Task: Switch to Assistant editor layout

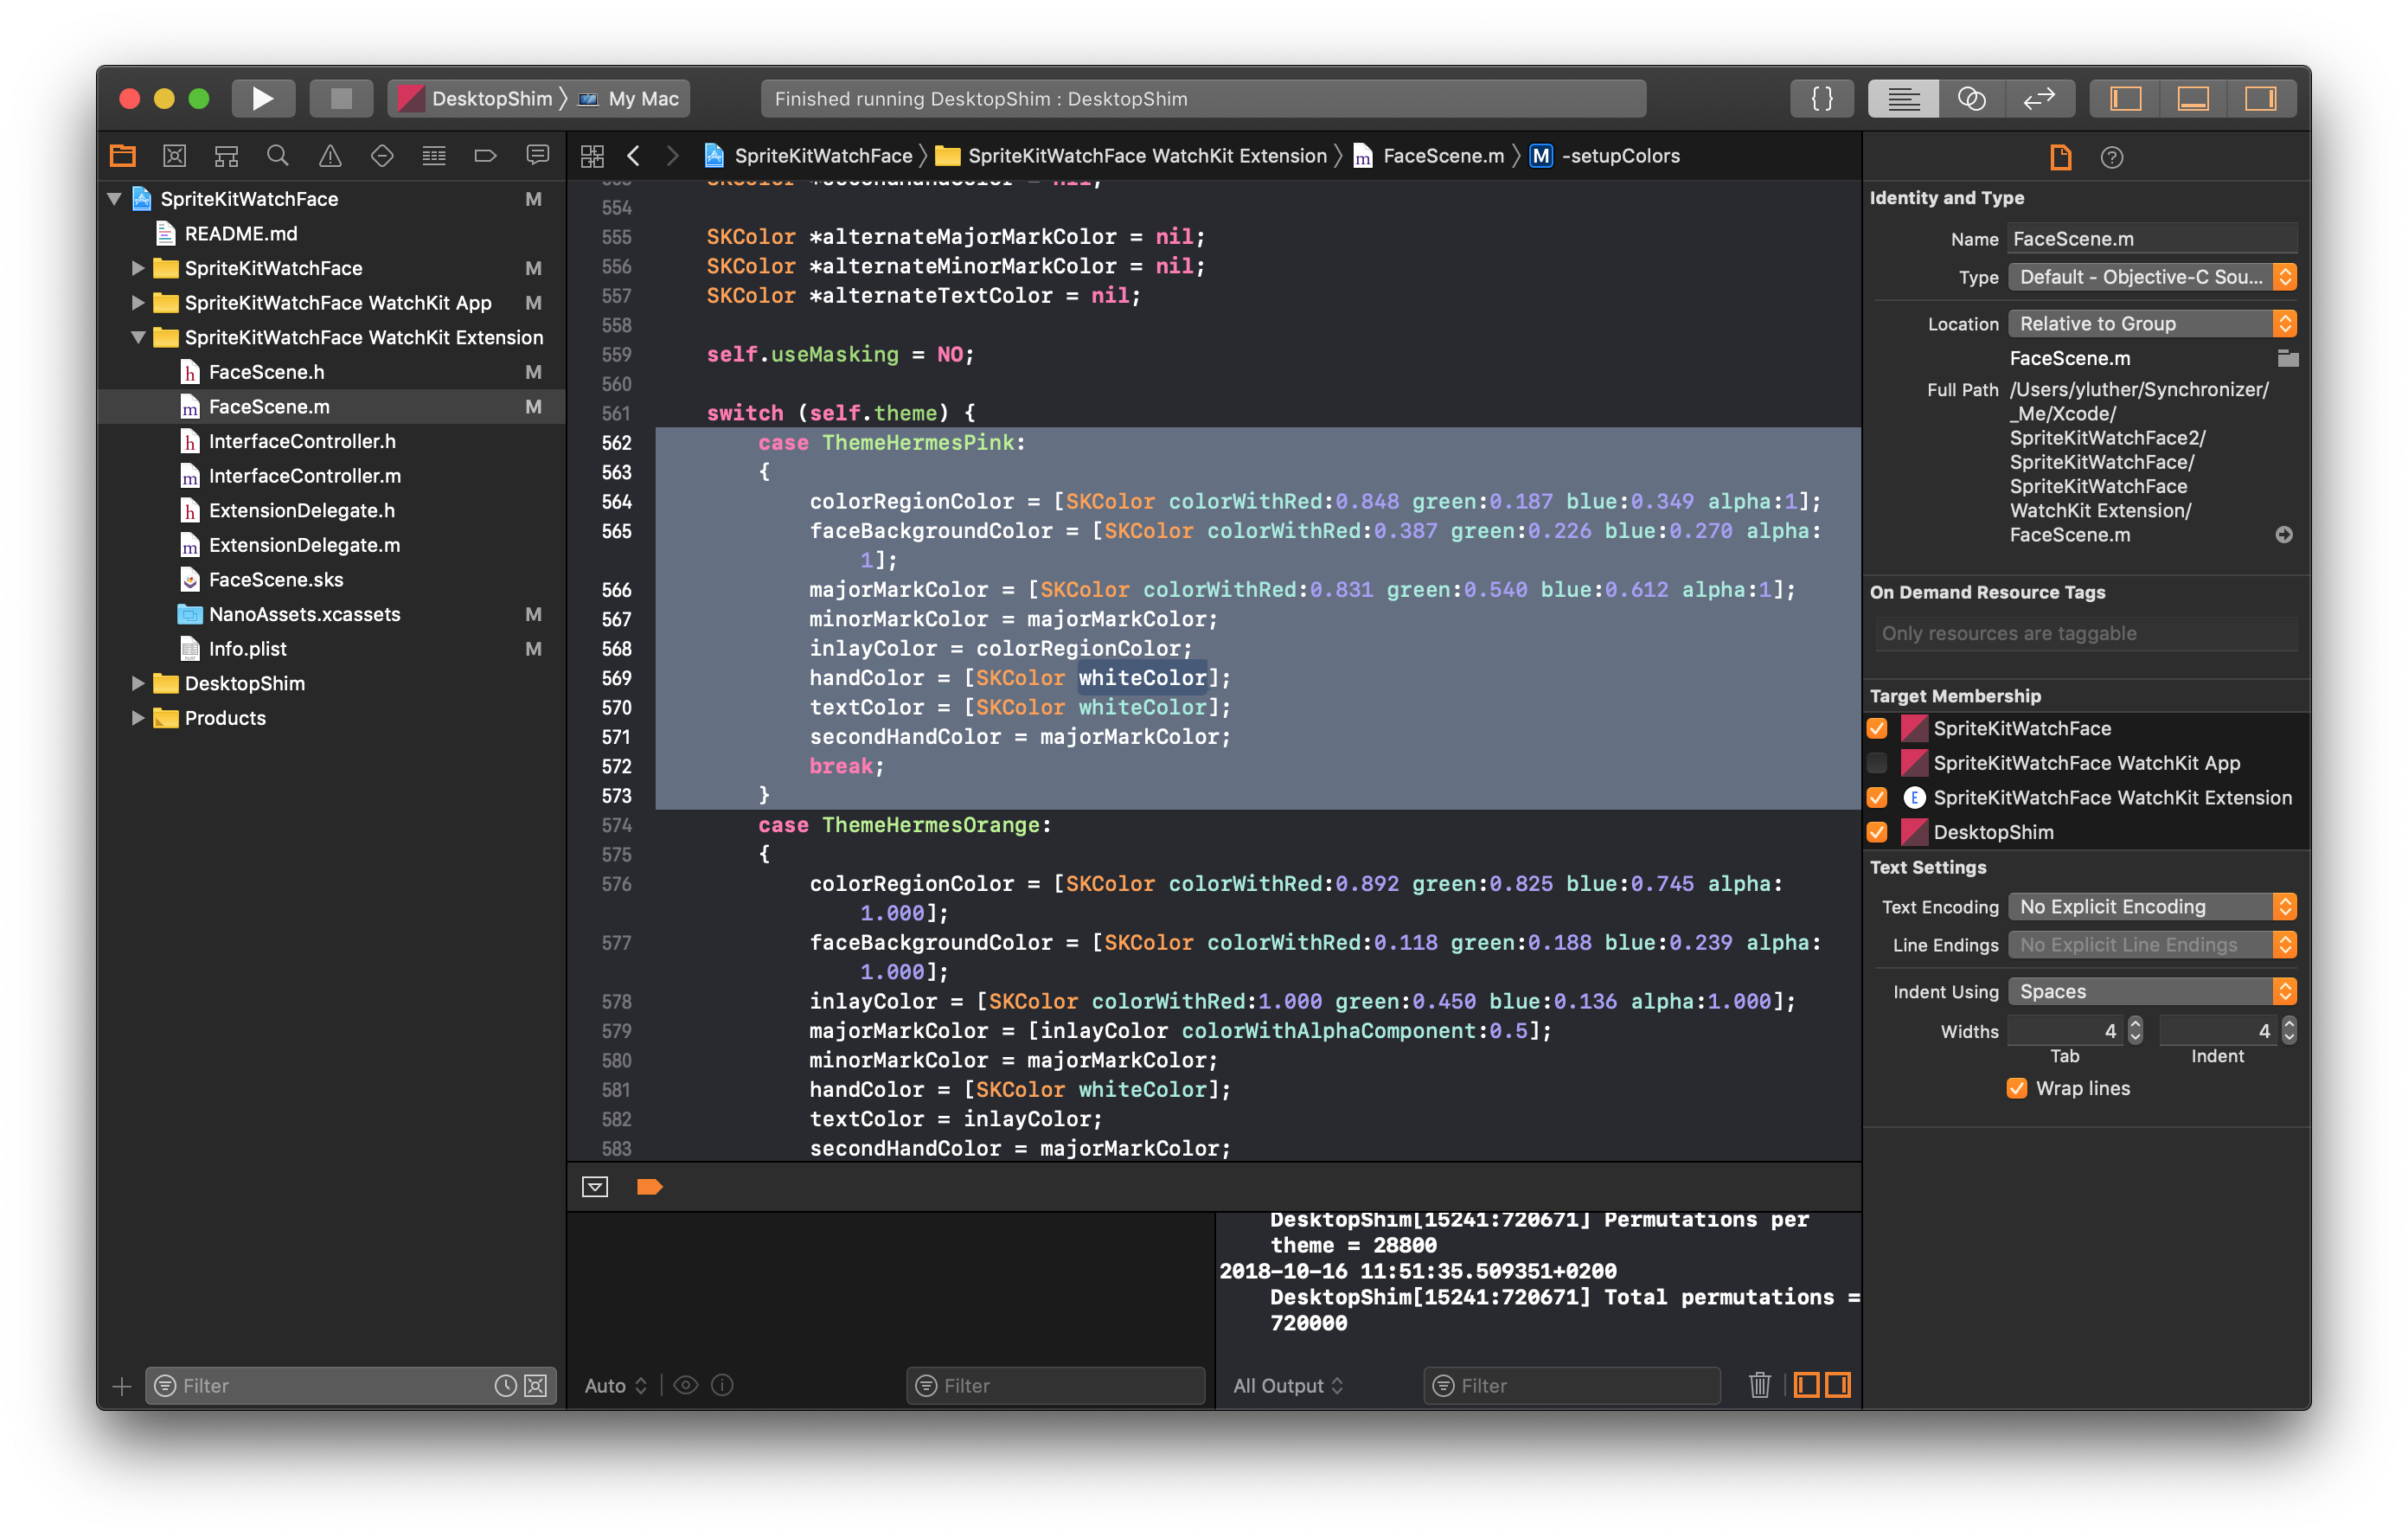Action: click(1971, 98)
